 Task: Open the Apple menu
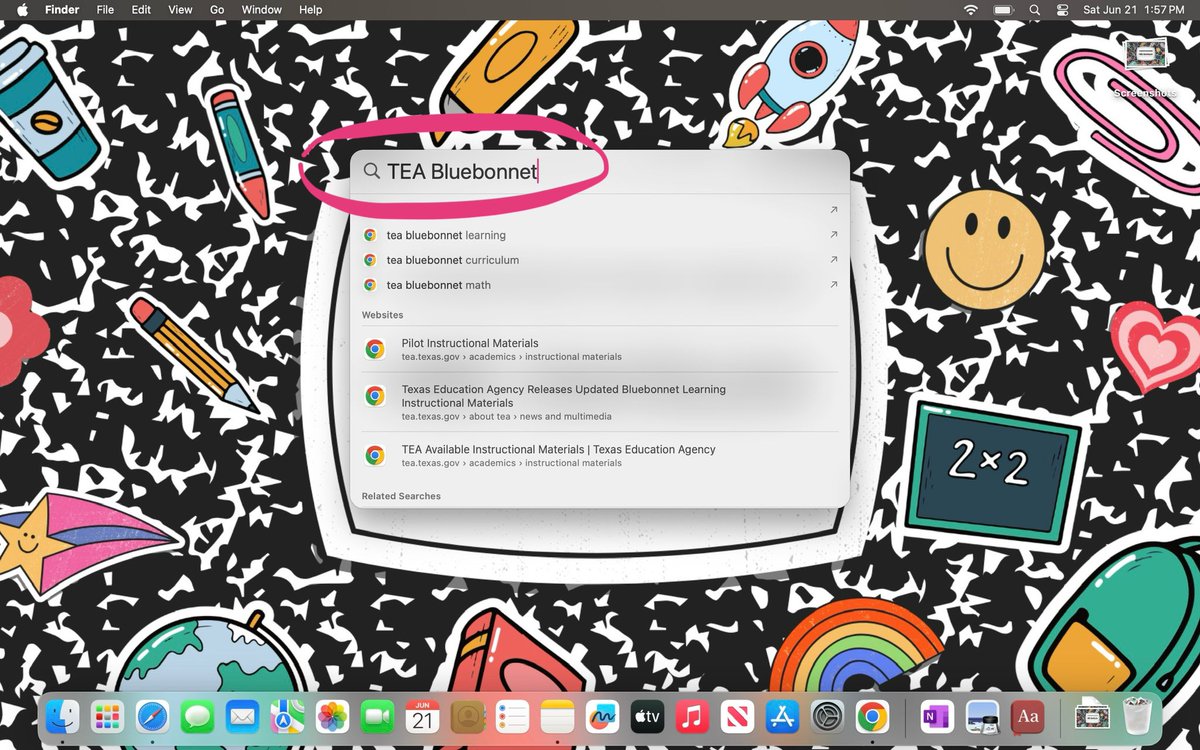click(x=22, y=9)
